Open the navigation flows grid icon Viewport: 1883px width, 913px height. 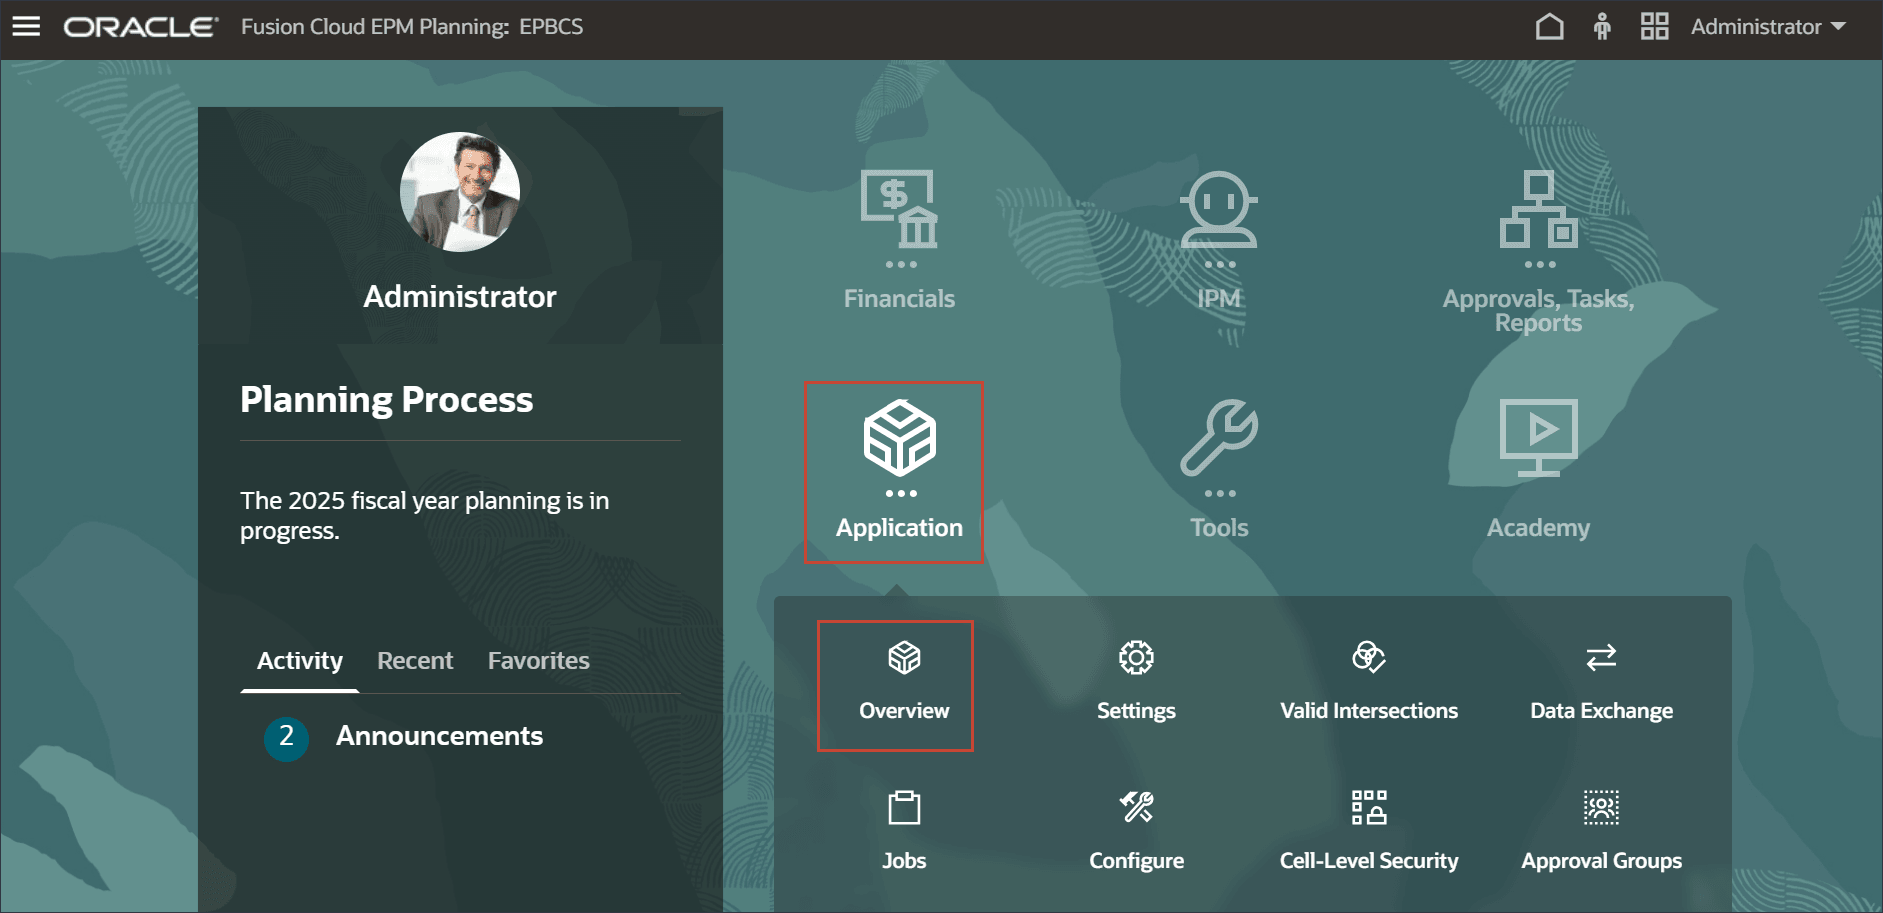coord(1655,27)
